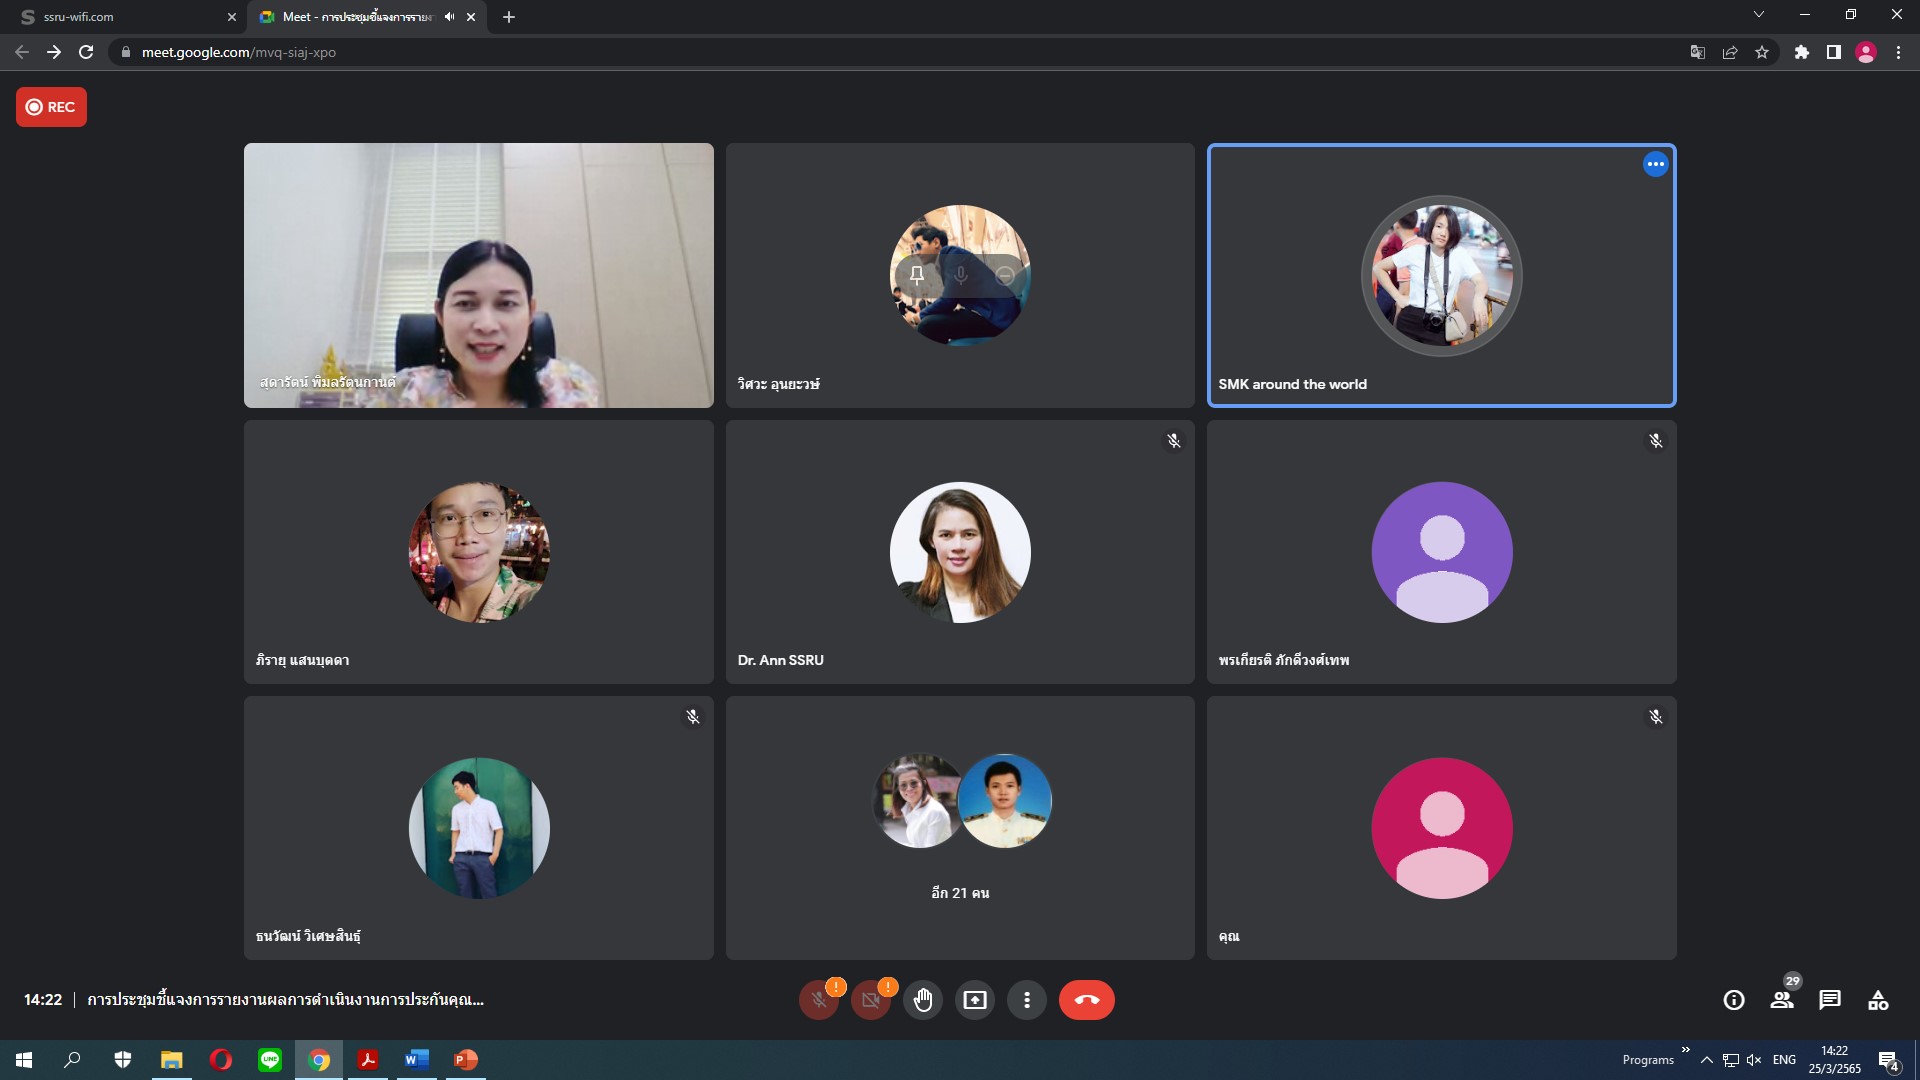This screenshot has width=1920, height=1080.
Task: Open the activities shapes icon
Action: (x=1878, y=1000)
